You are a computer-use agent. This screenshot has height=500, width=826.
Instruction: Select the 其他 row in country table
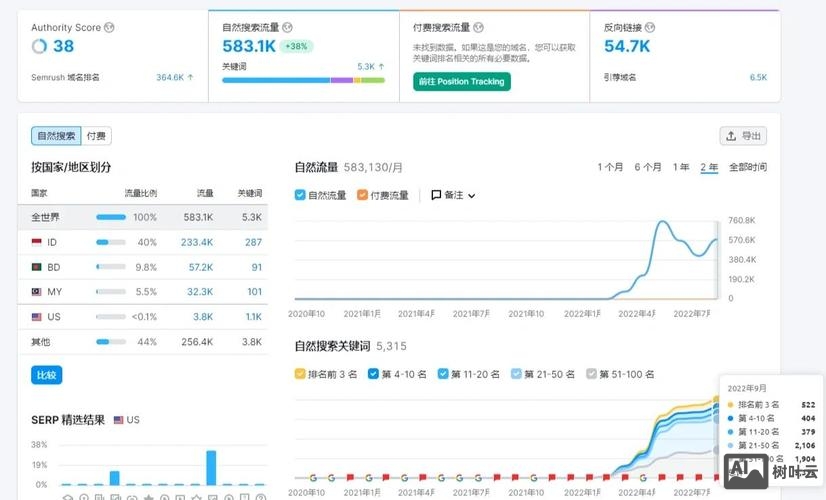pos(143,342)
